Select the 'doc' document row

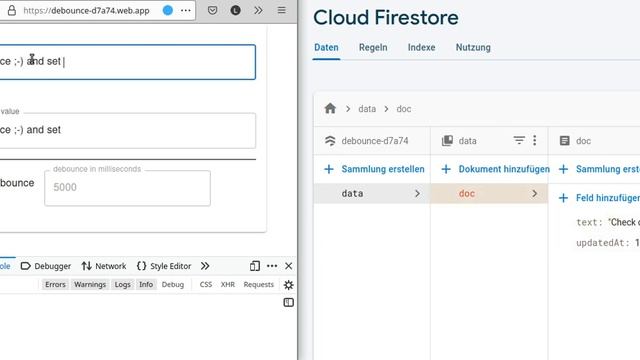pos(489,193)
